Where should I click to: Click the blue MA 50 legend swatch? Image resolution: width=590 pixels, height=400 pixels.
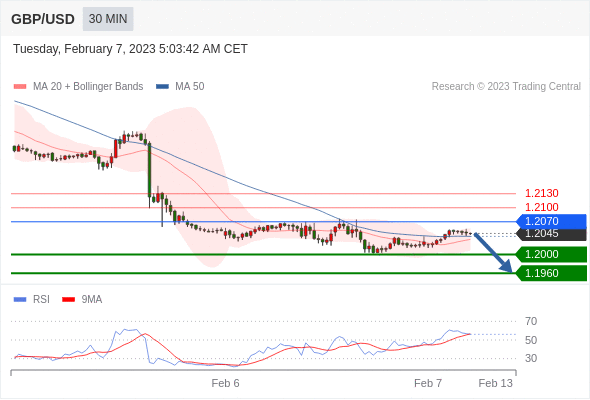pyautogui.click(x=162, y=87)
